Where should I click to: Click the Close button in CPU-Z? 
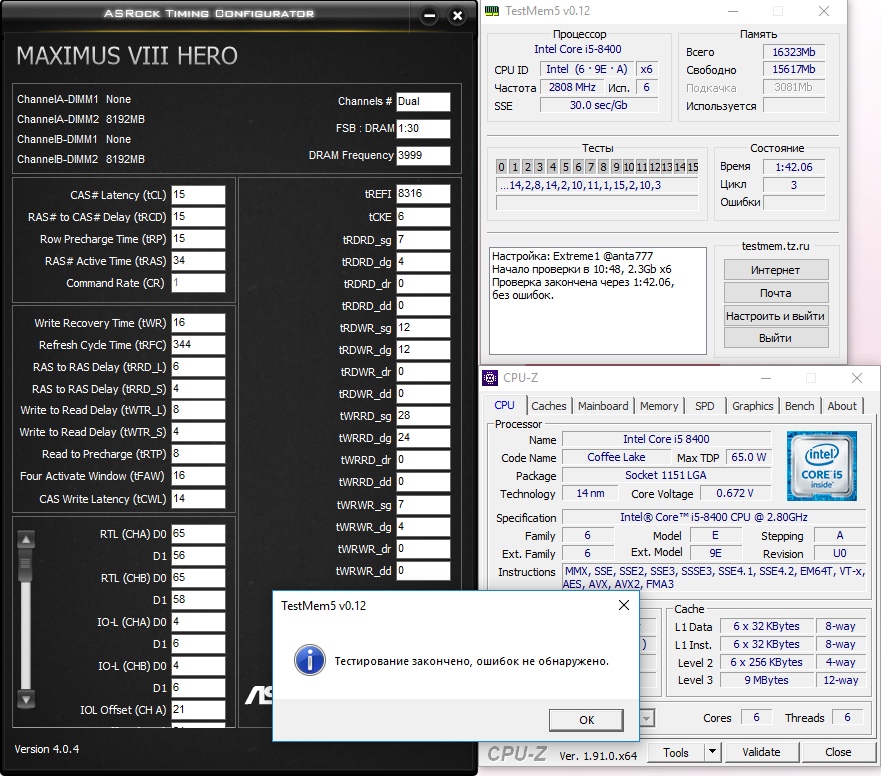point(838,752)
